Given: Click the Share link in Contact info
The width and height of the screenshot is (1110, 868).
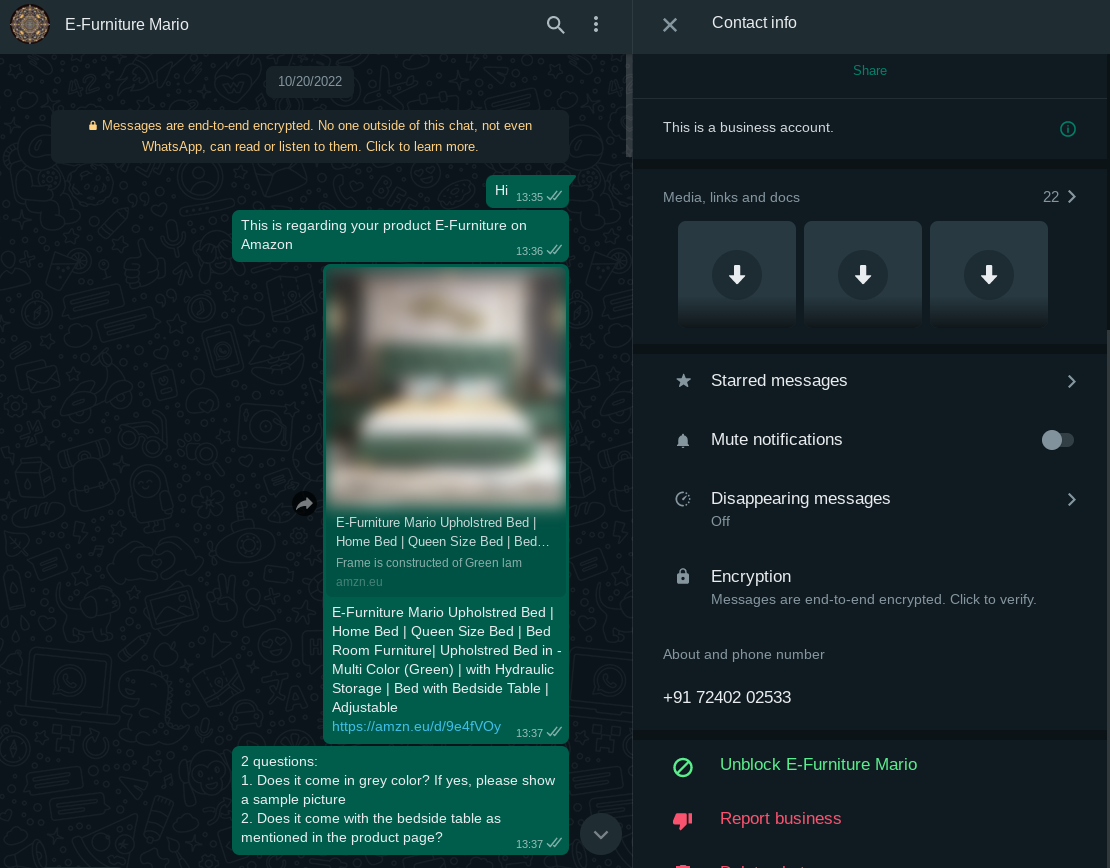Looking at the screenshot, I should tap(870, 71).
